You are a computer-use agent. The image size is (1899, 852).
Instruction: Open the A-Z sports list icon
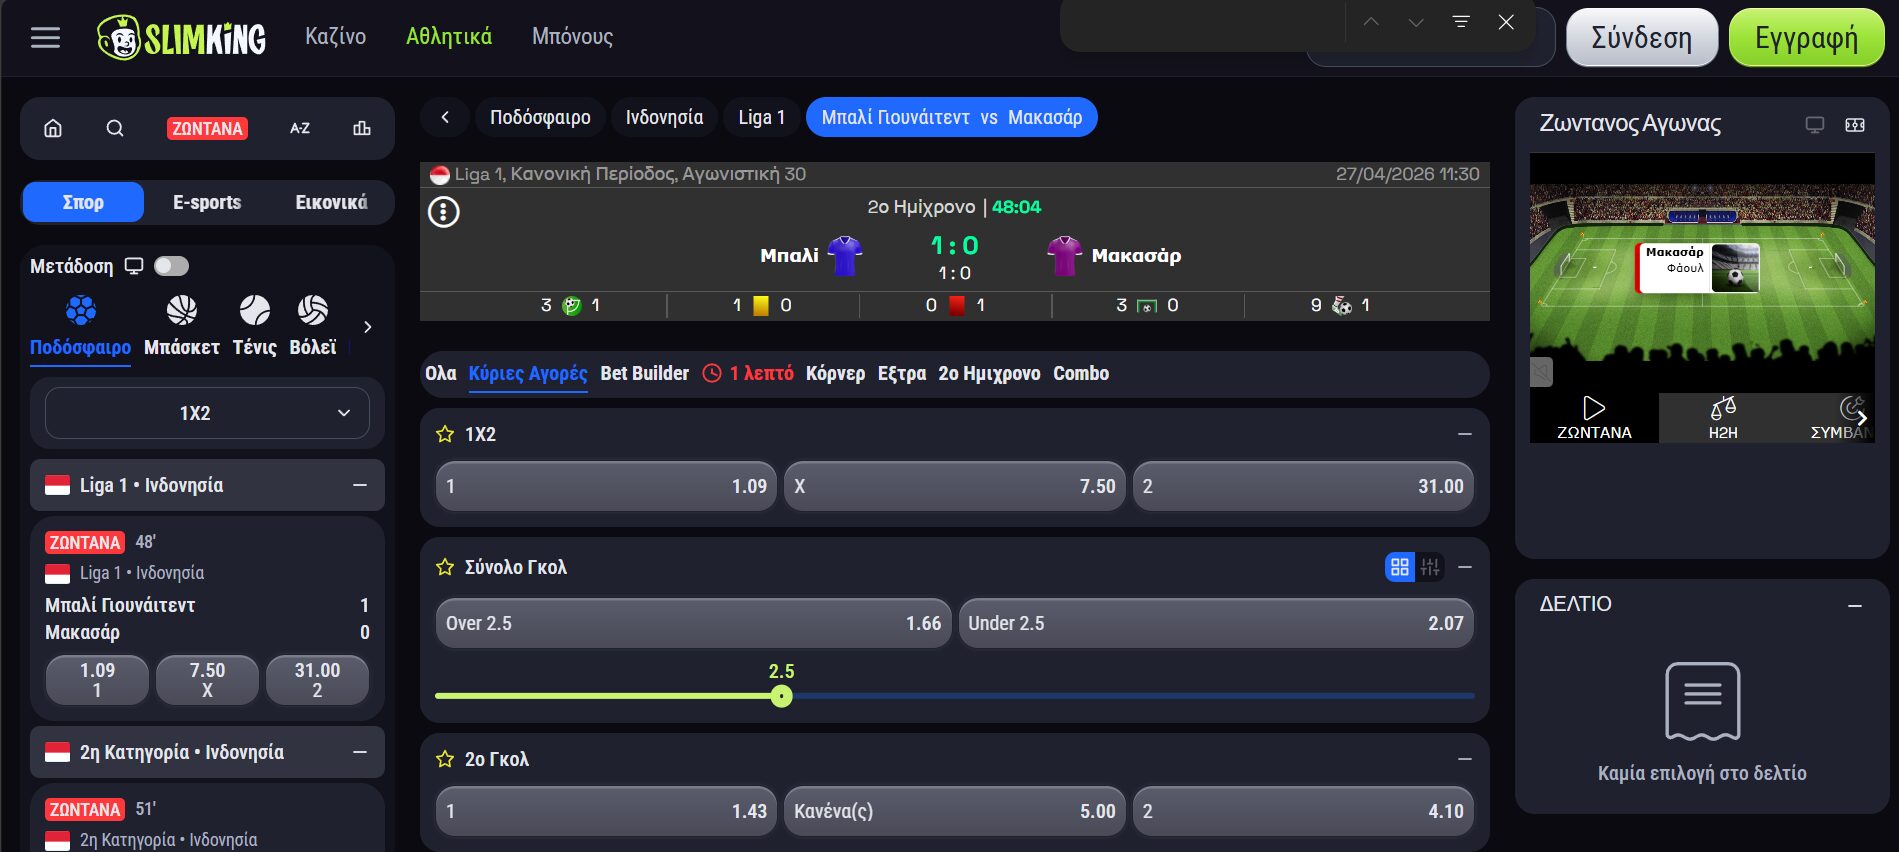(x=300, y=128)
